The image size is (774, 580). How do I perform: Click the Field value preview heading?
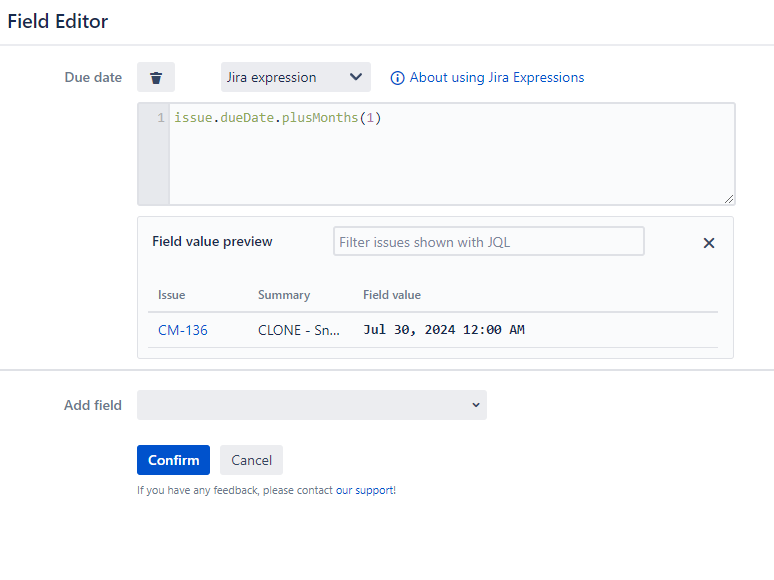tap(212, 241)
